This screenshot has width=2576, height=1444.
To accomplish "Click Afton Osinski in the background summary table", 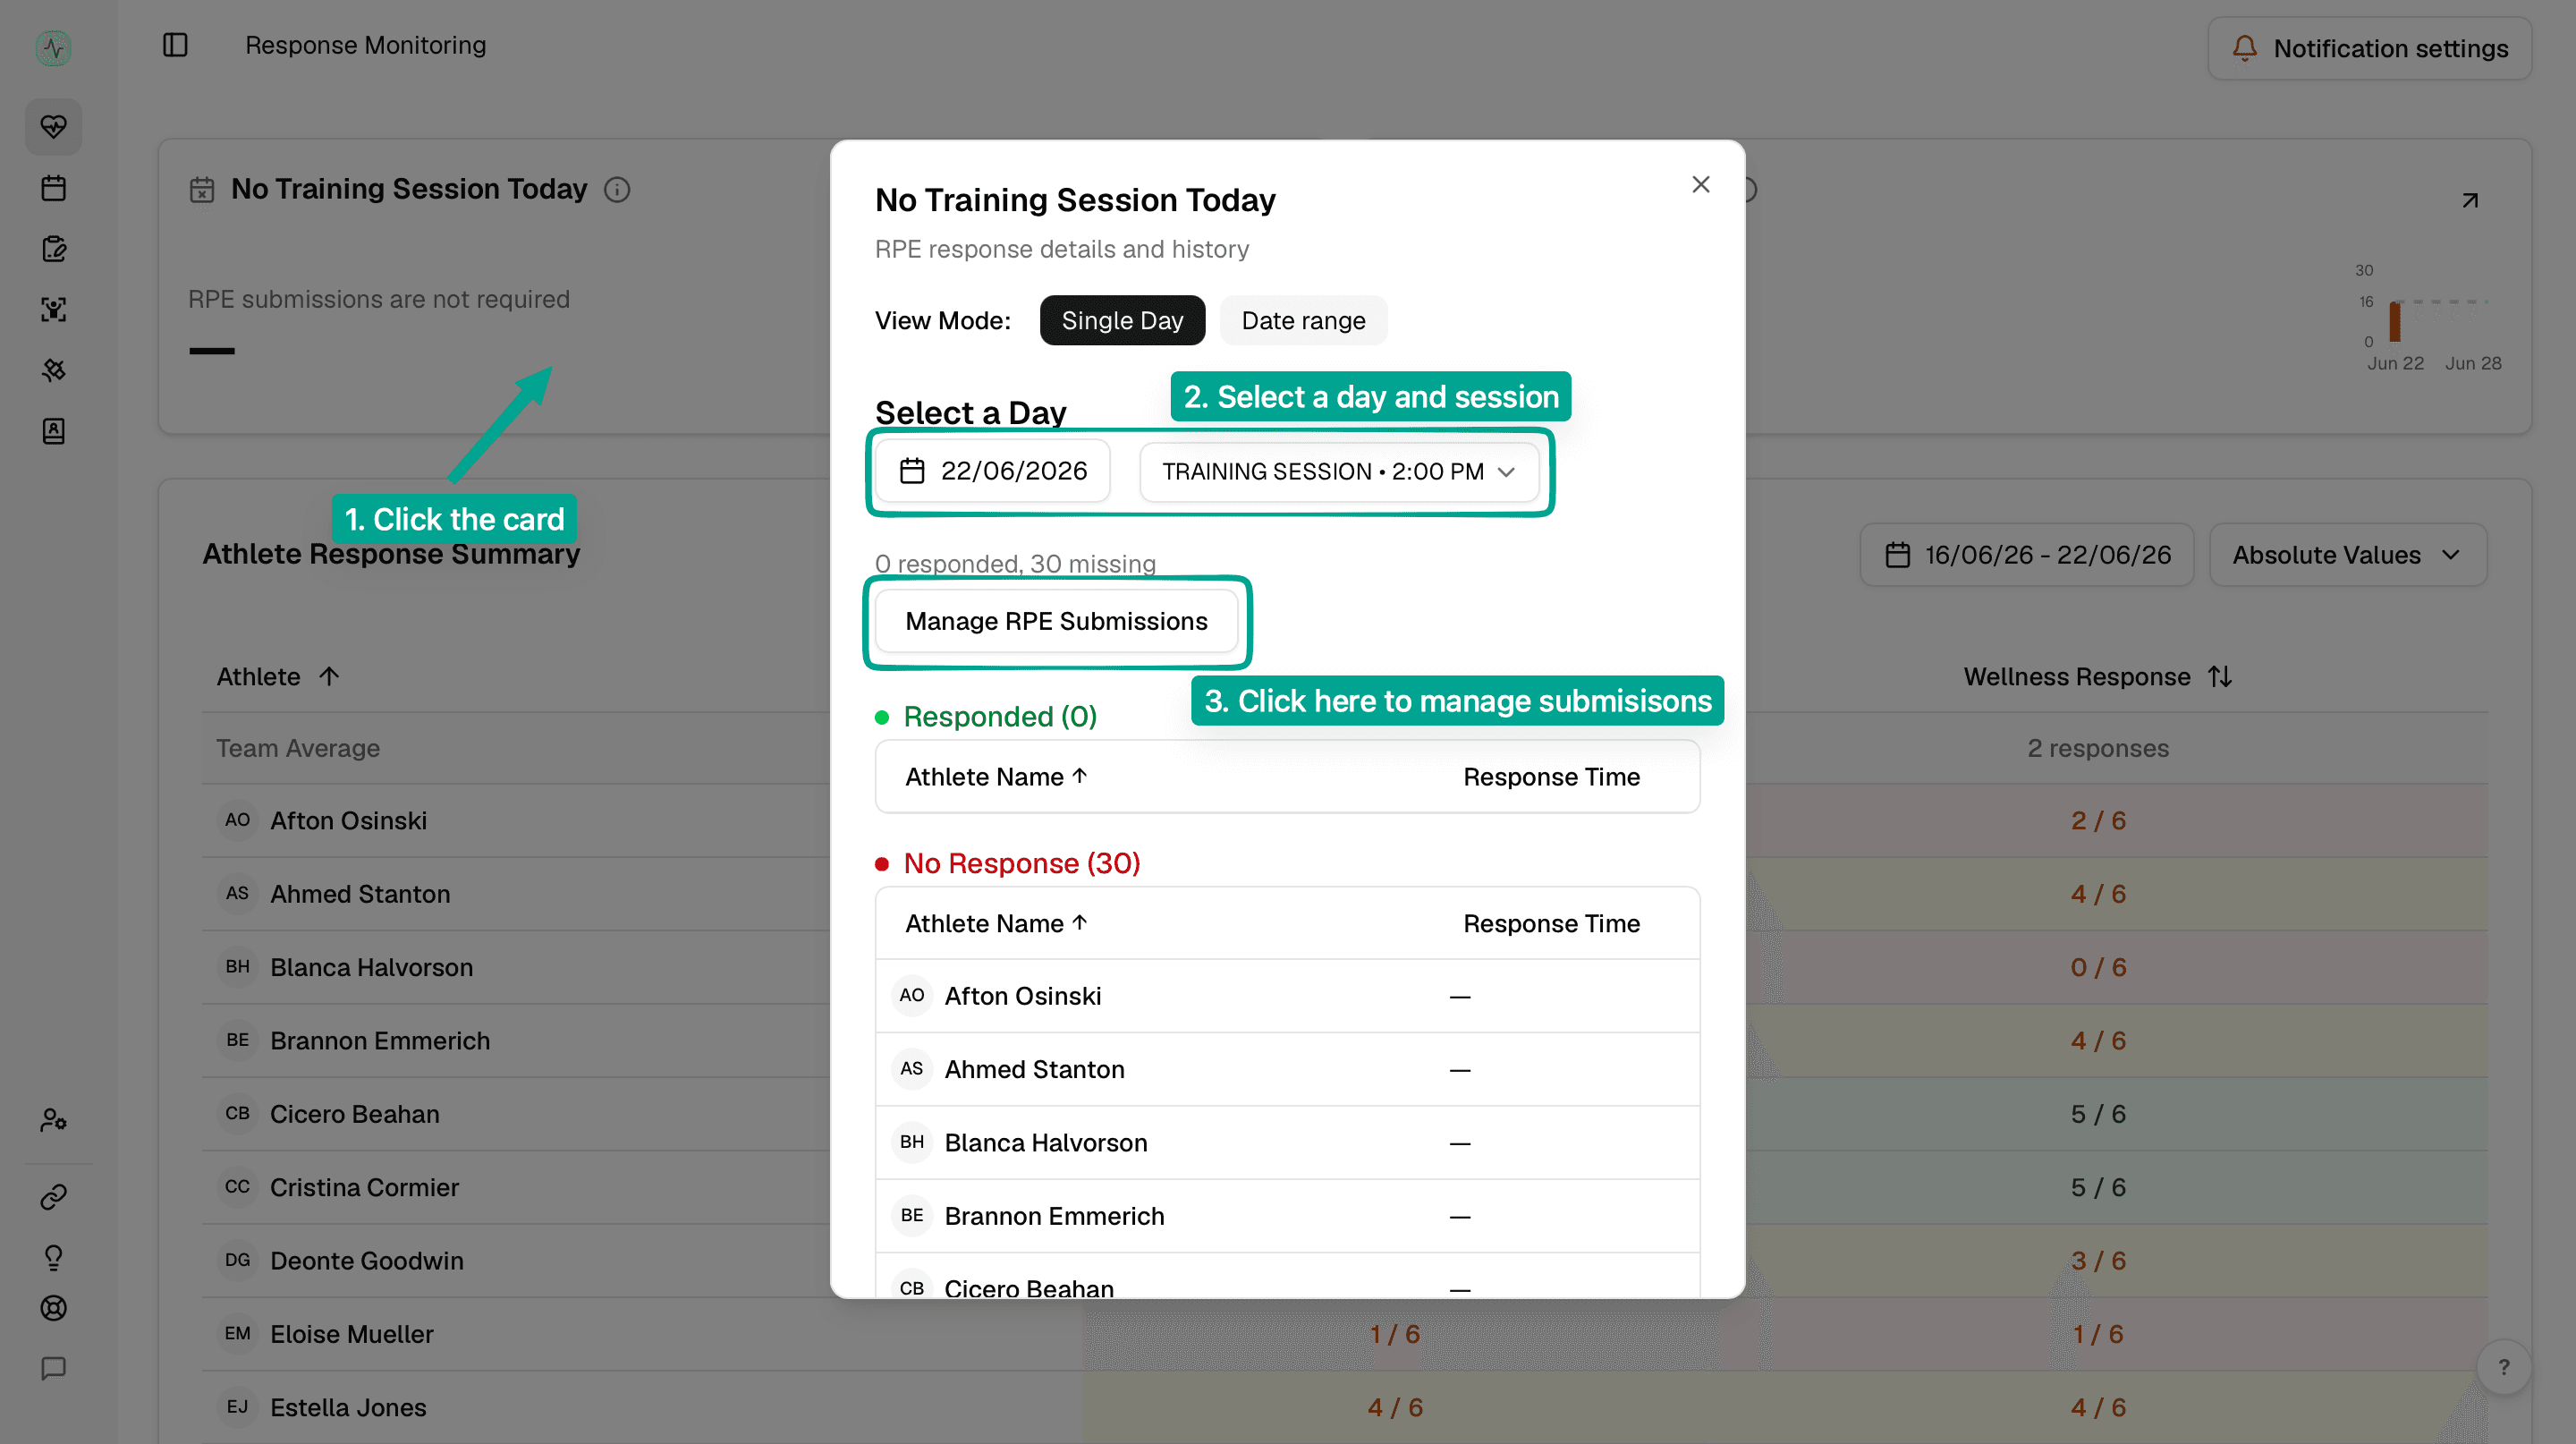I will 348,821.
